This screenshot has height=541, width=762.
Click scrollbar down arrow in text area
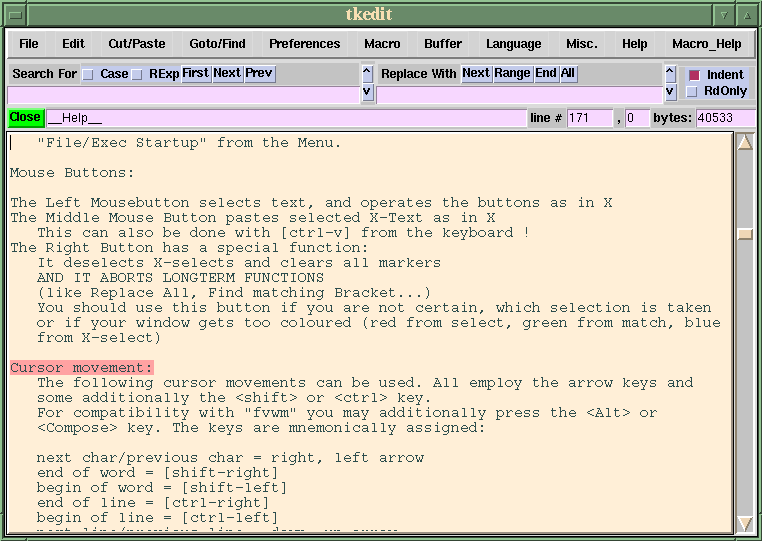[744, 522]
